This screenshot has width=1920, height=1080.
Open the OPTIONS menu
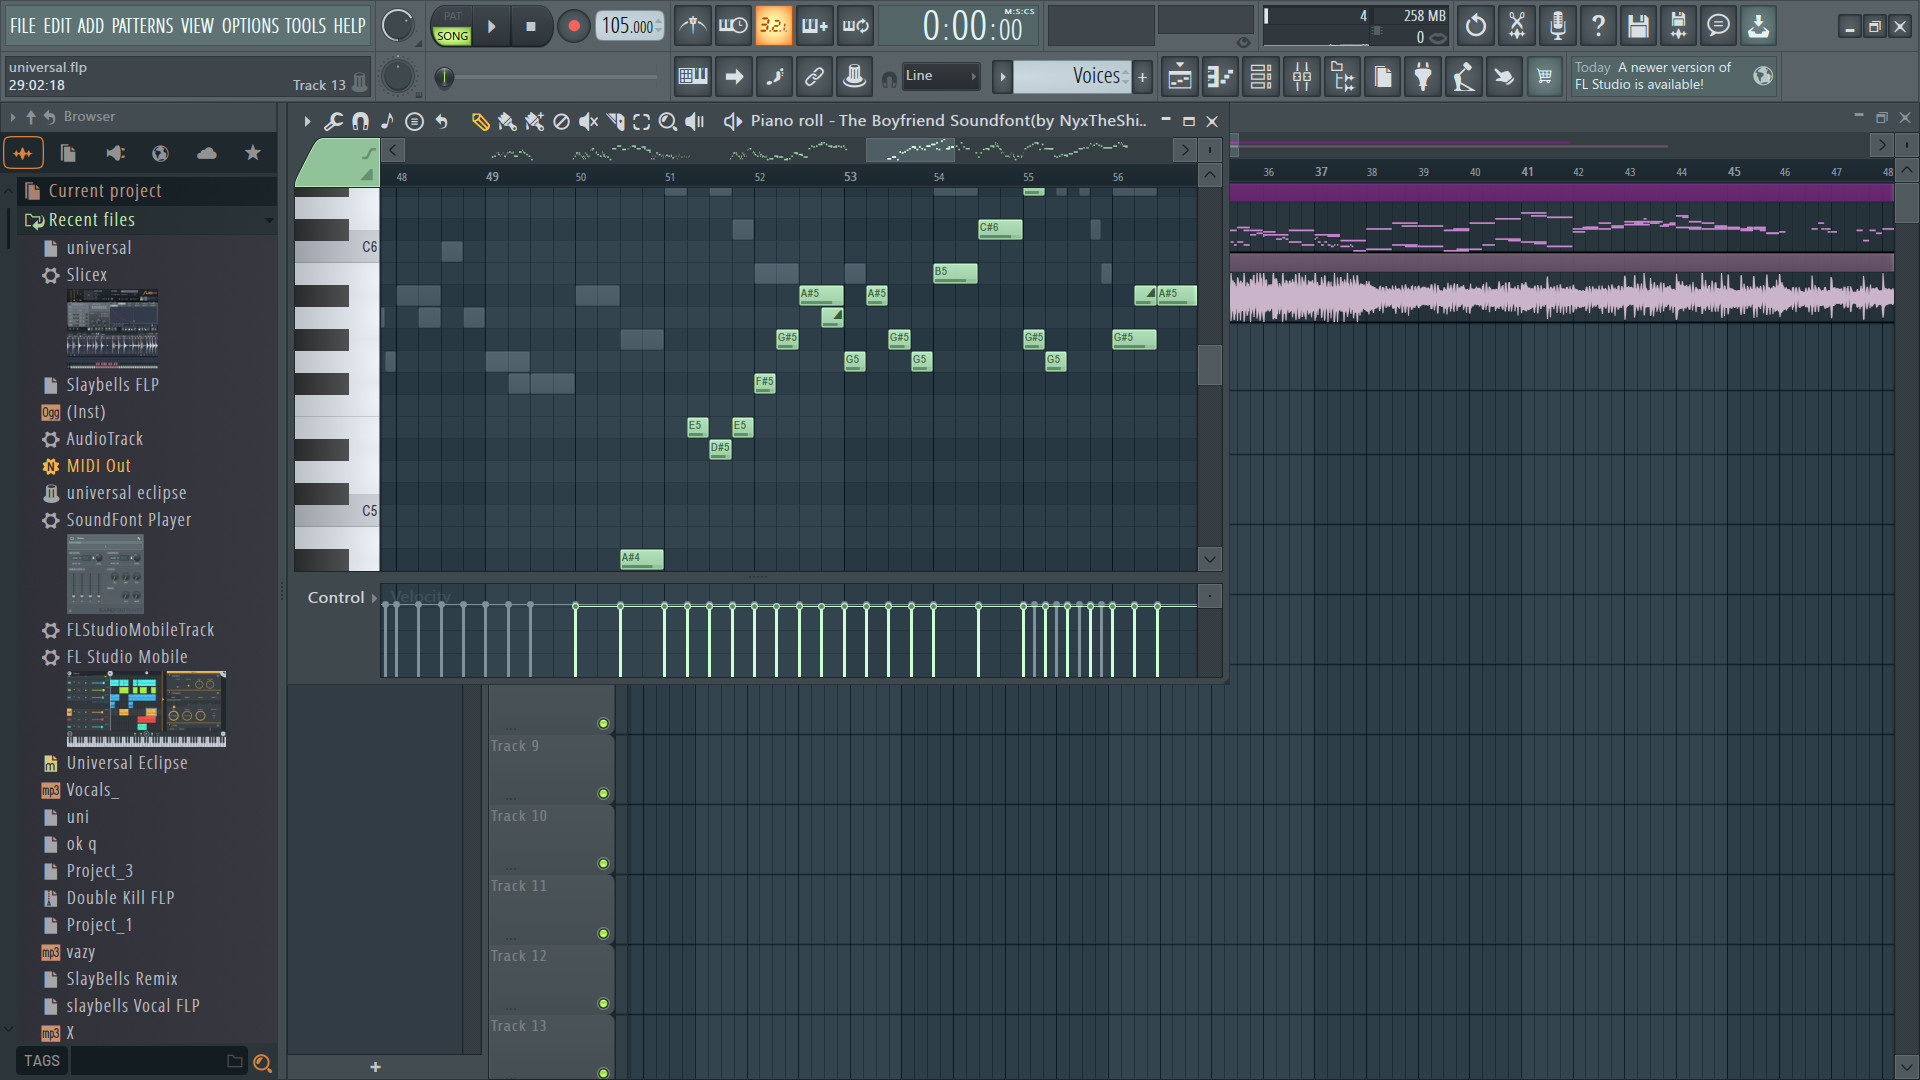pyautogui.click(x=248, y=26)
